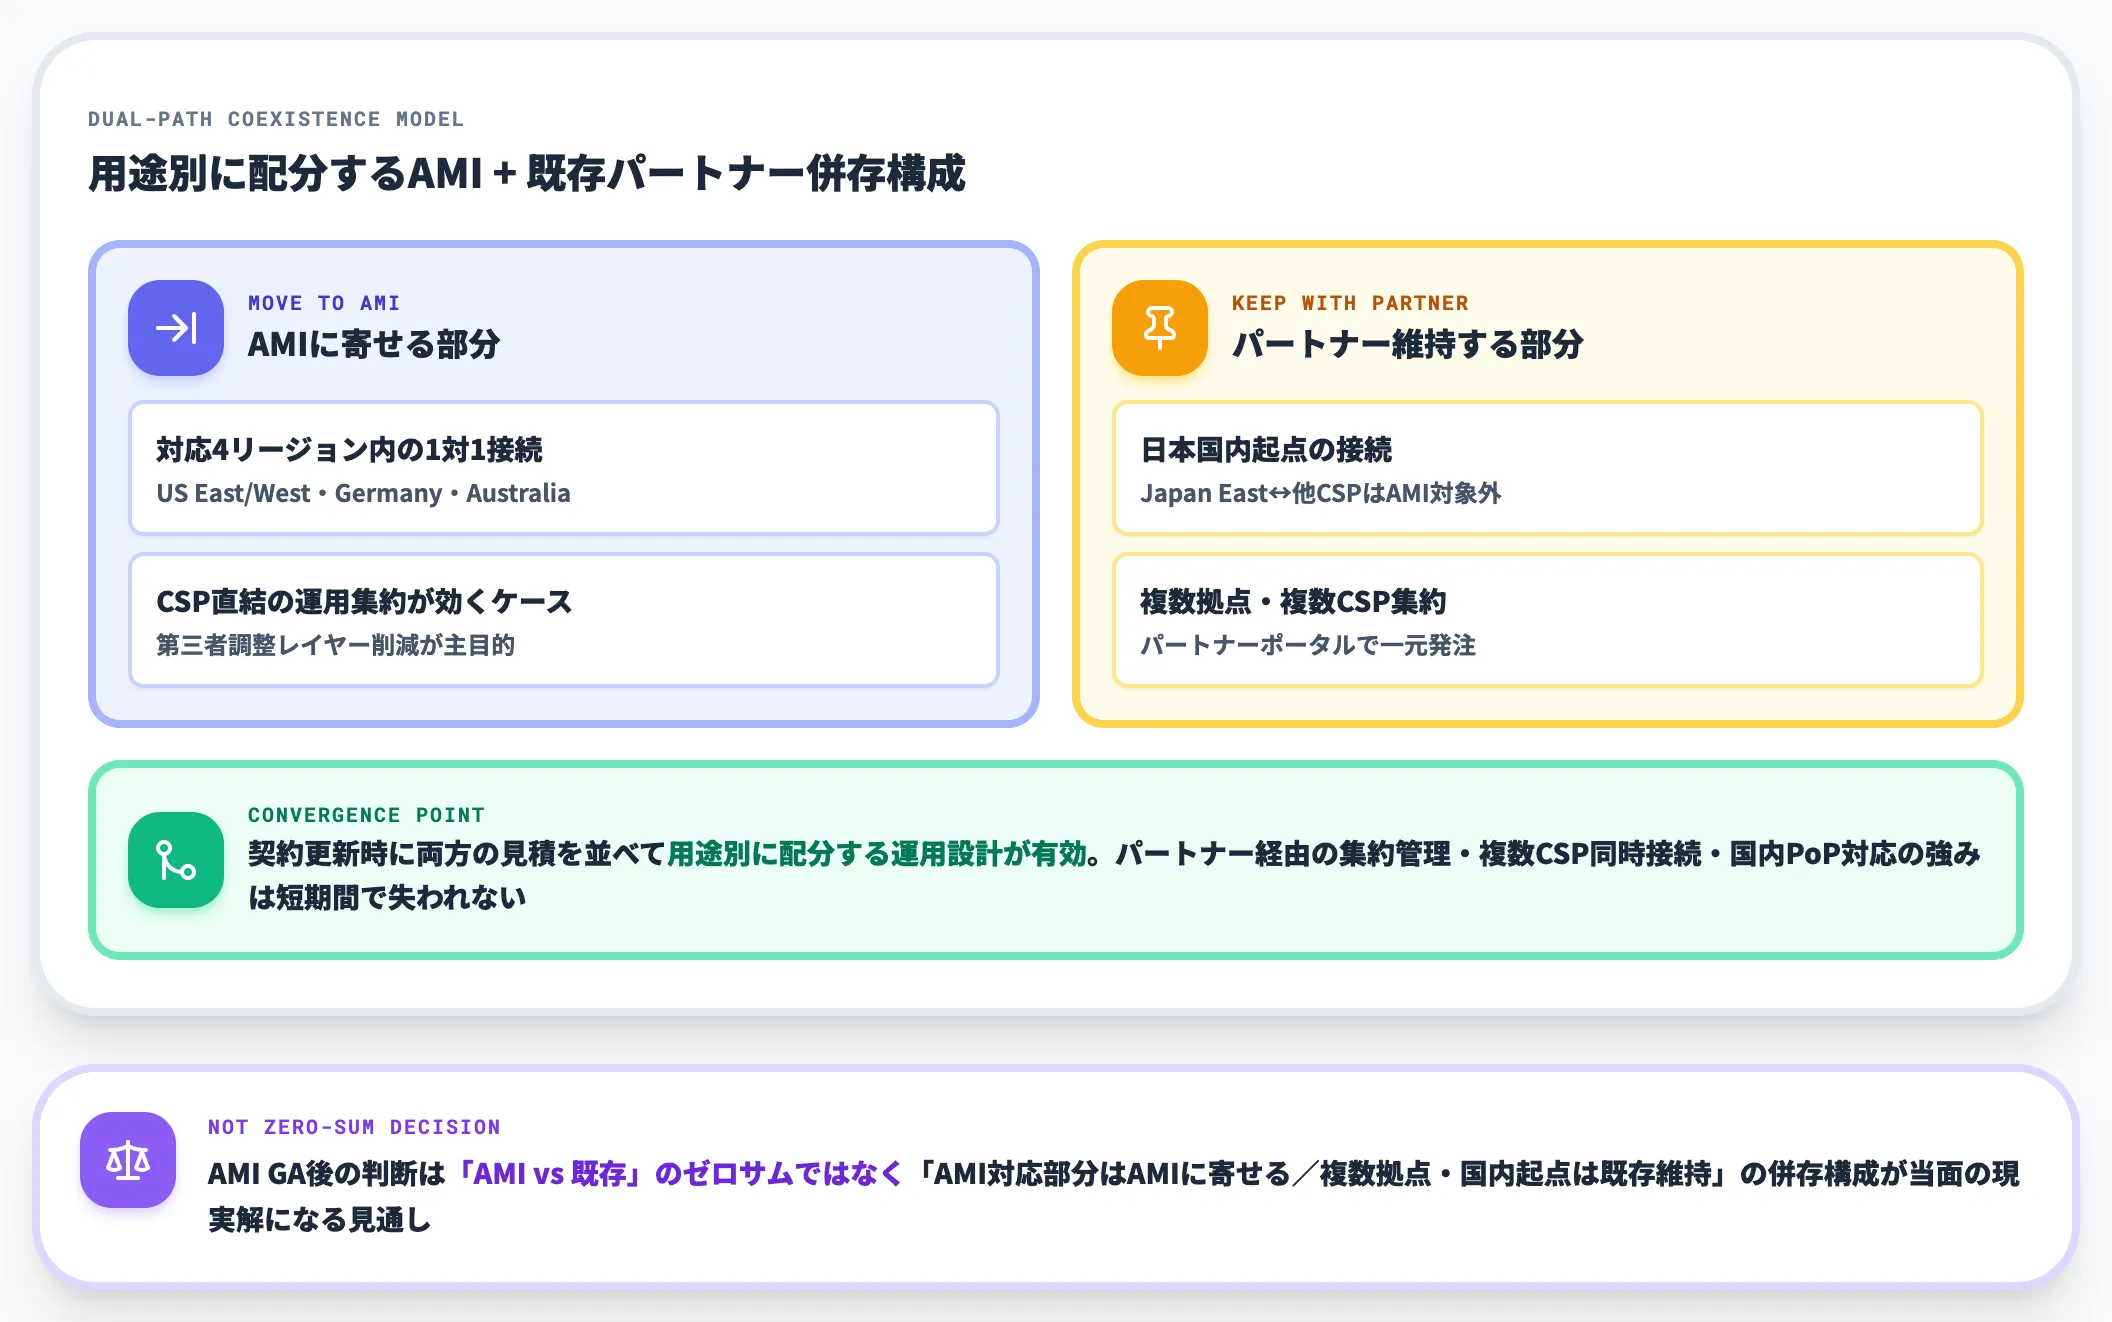Click the text 第三者調整レイヤー削減が主目的
This screenshot has width=2112, height=1322.
pyautogui.click(x=335, y=645)
